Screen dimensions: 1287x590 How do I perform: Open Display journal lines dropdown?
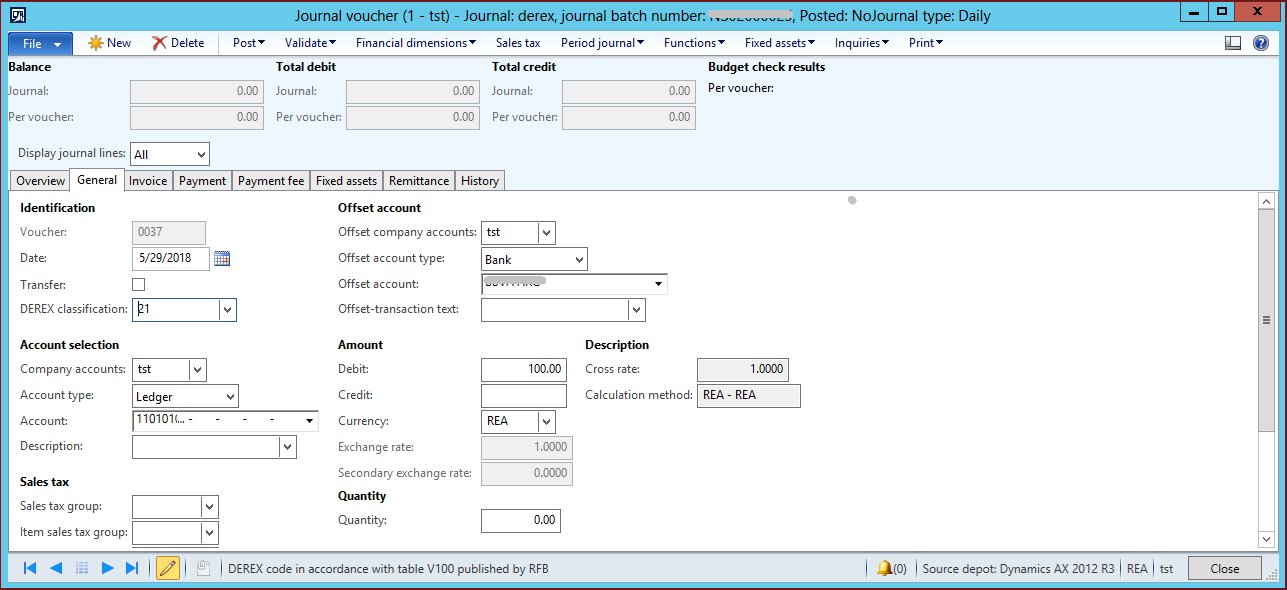(202, 154)
